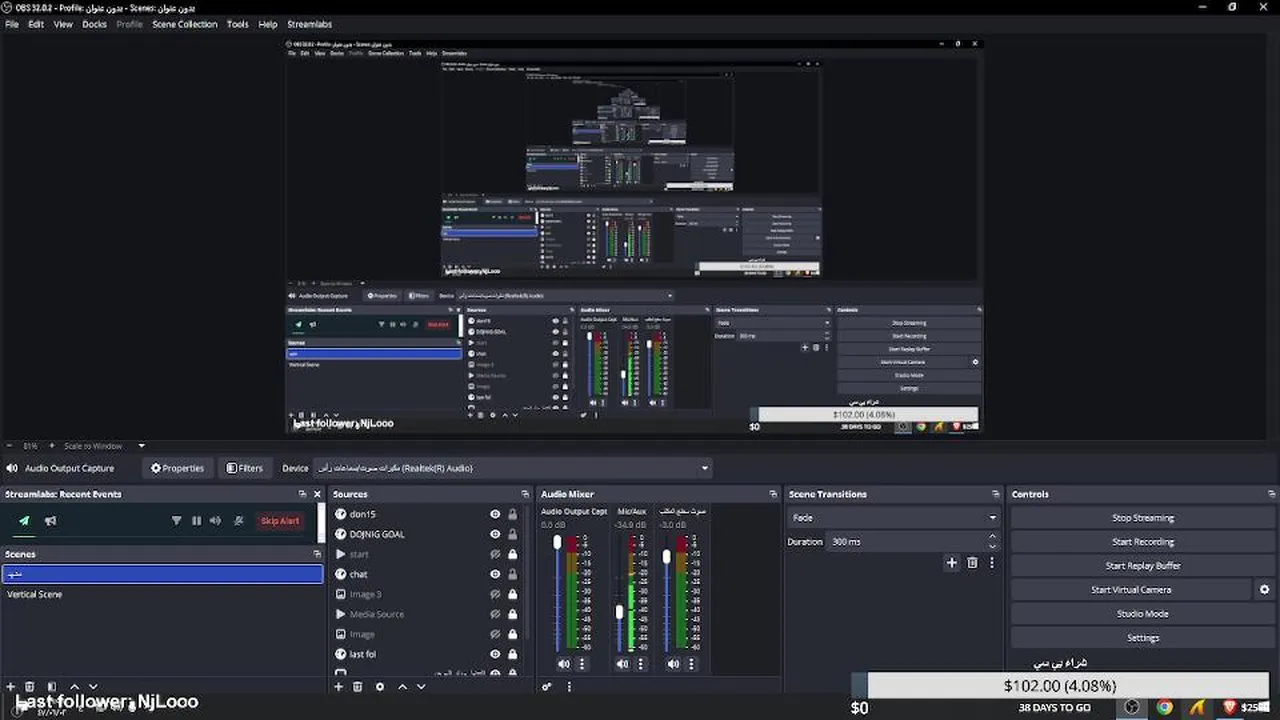Open the Tools menu
The width and height of the screenshot is (1280, 720).
[238, 24]
